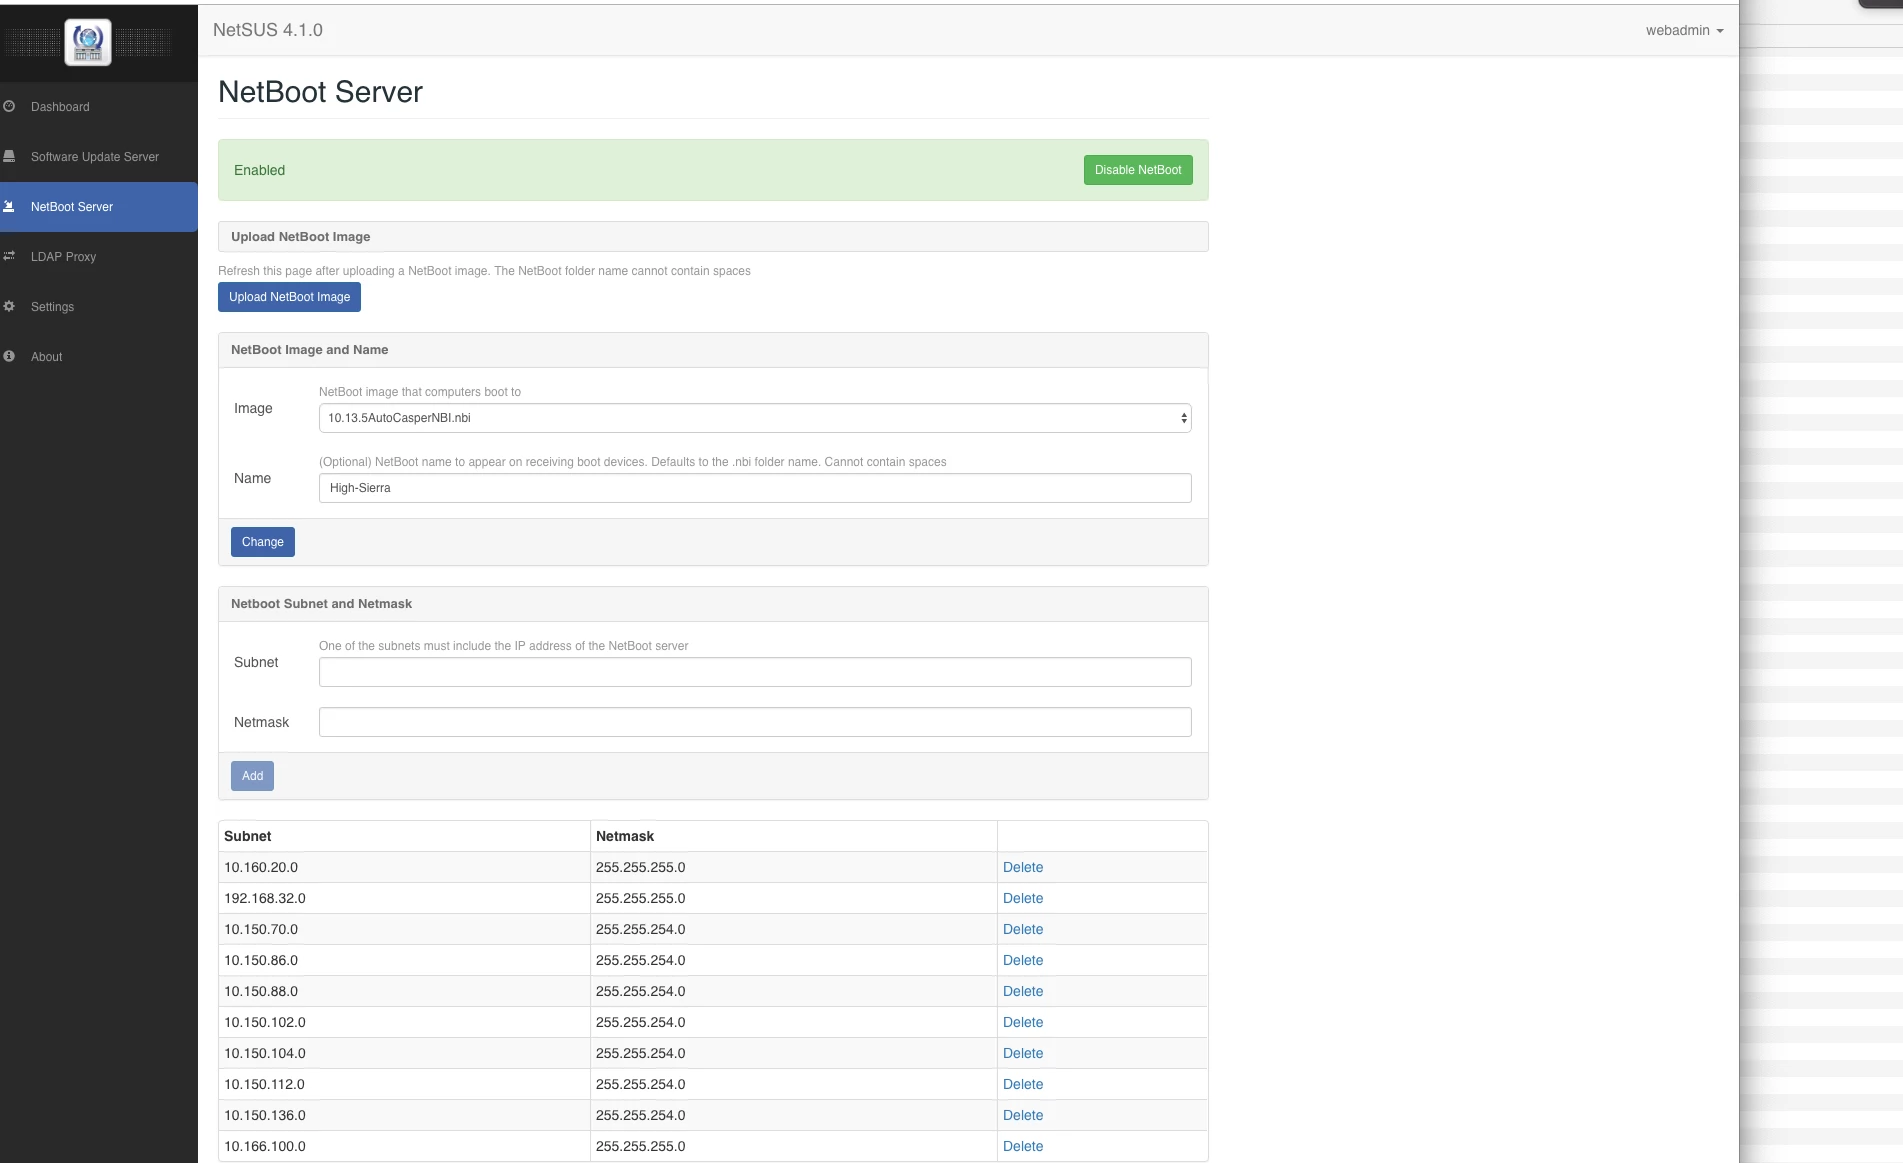Viewport: 1903px width, 1163px height.
Task: Delete subnet 10.150.136.0
Action: click(1023, 1115)
